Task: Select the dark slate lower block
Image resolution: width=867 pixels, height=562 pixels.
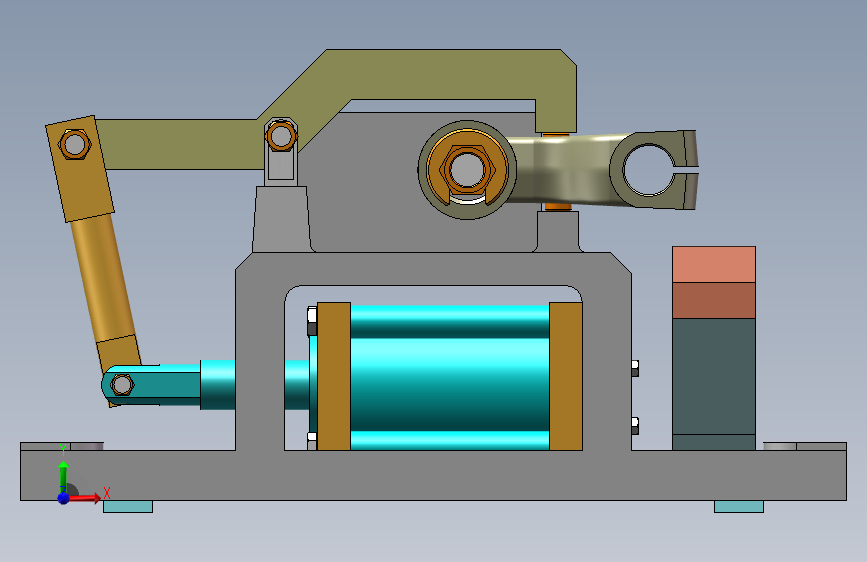Action: (714, 376)
